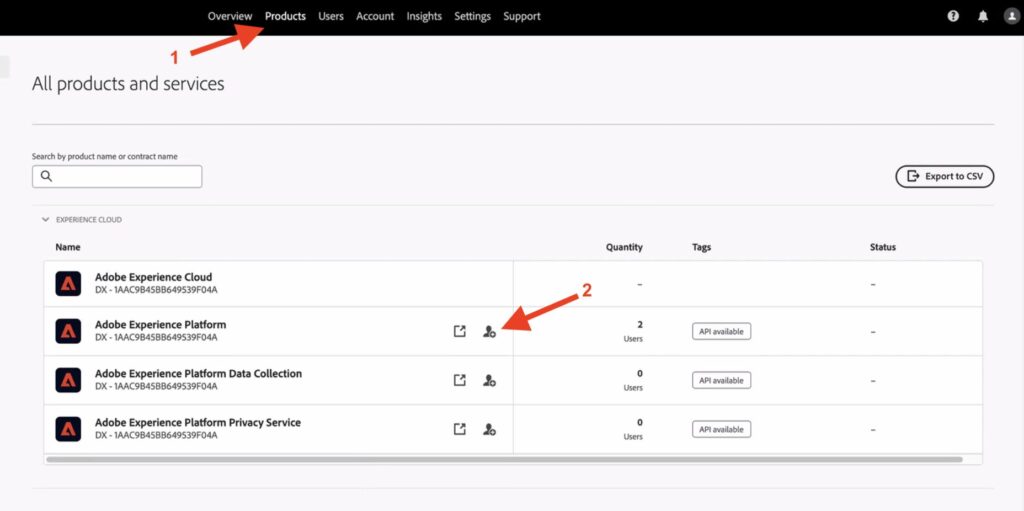The image size is (1024, 511).
Task: Open the notifications bell
Action: [x=983, y=16]
